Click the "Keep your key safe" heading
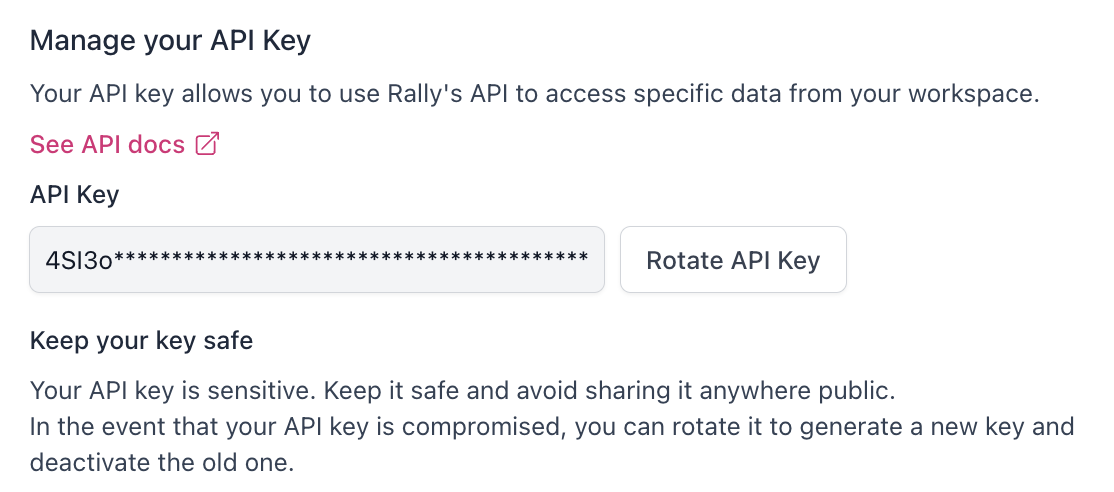This screenshot has width=1114, height=492. pyautogui.click(x=141, y=341)
